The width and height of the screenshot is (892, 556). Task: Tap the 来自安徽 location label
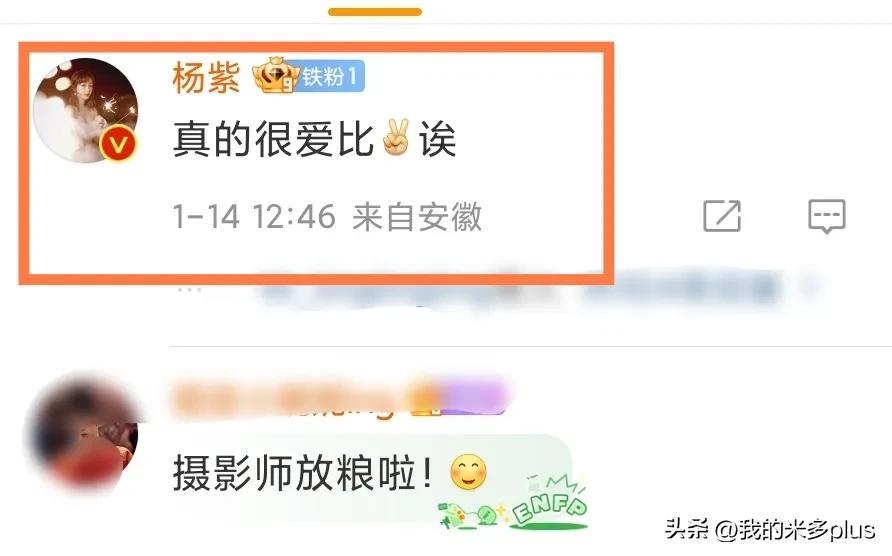click(x=417, y=217)
